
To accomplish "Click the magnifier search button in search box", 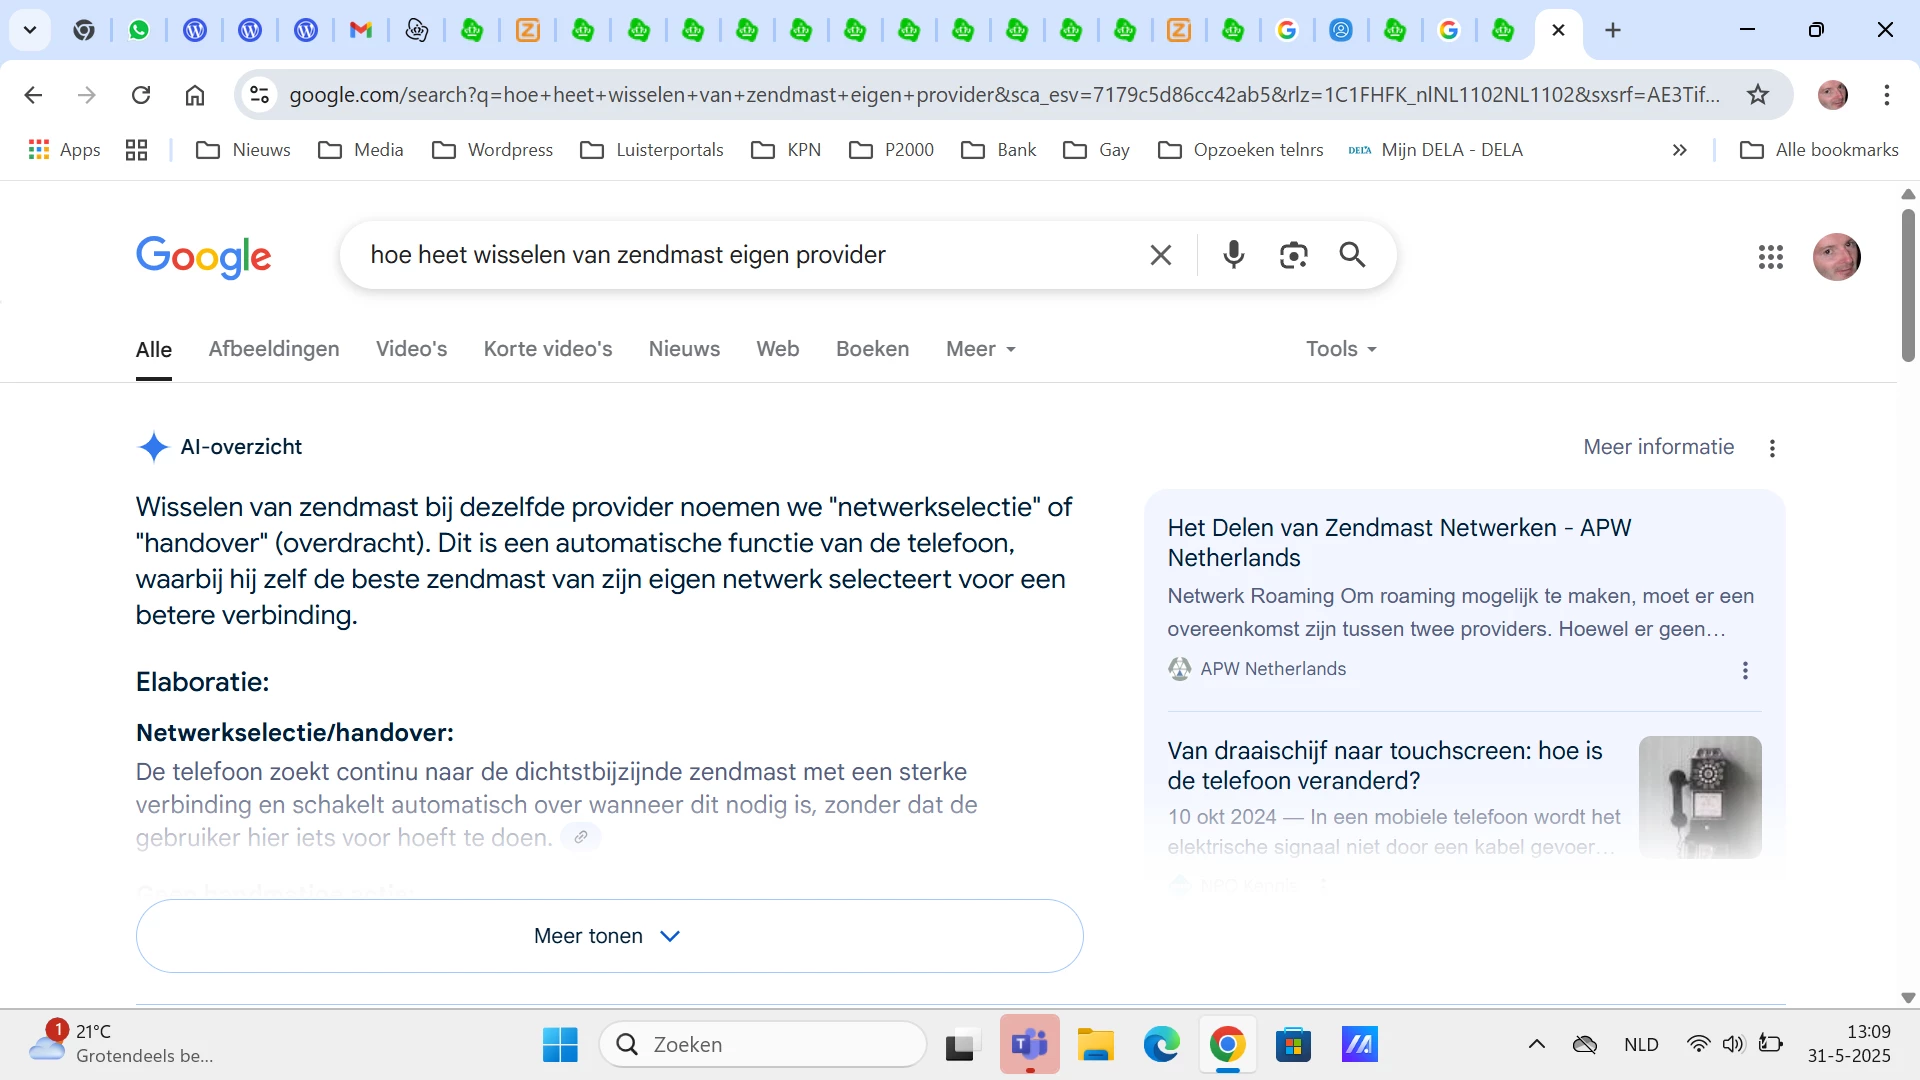I will pyautogui.click(x=1352, y=255).
